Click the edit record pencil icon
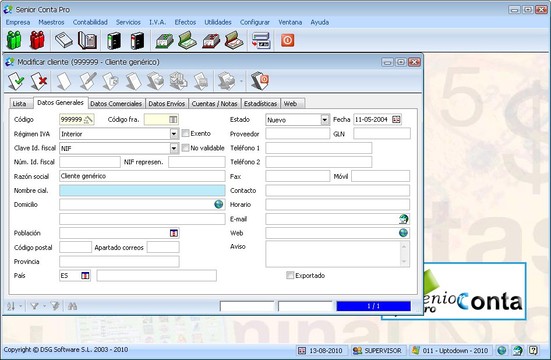This screenshot has height=360, width=551. [x=88, y=81]
